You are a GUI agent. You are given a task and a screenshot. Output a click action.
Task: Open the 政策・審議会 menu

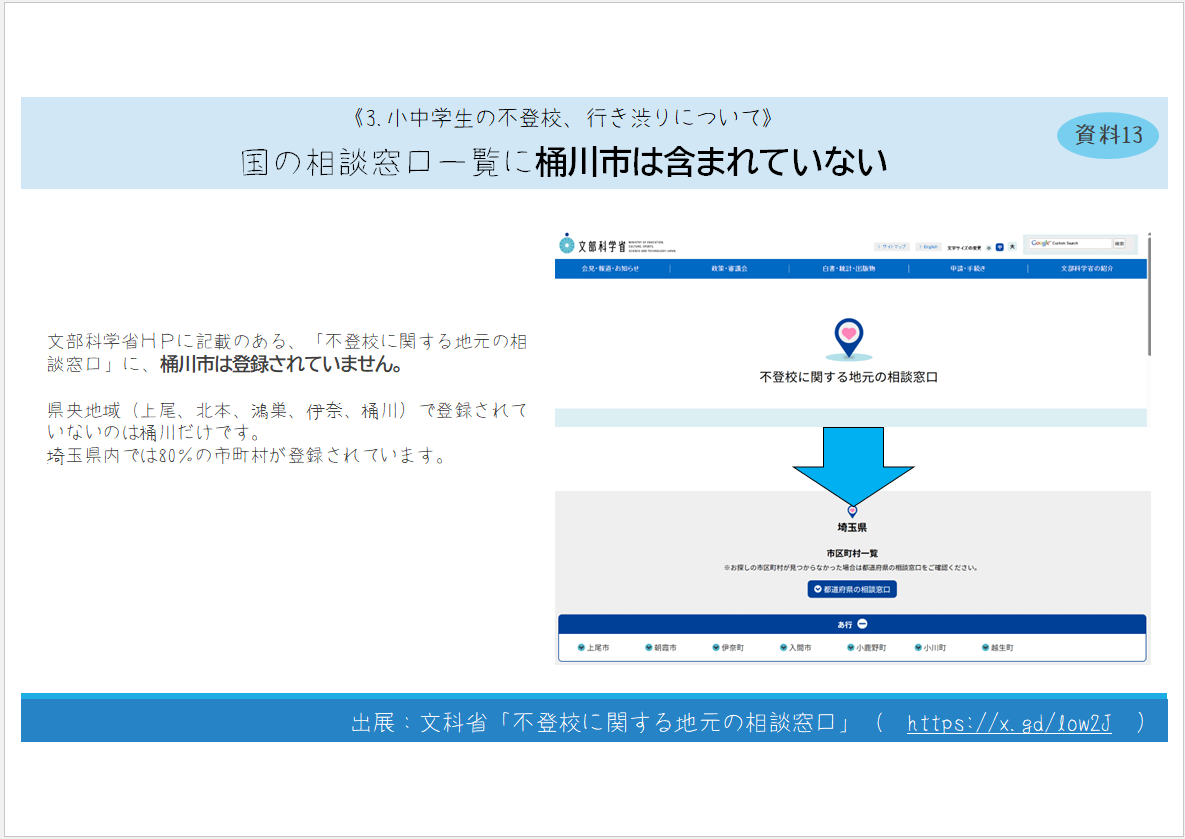729,268
